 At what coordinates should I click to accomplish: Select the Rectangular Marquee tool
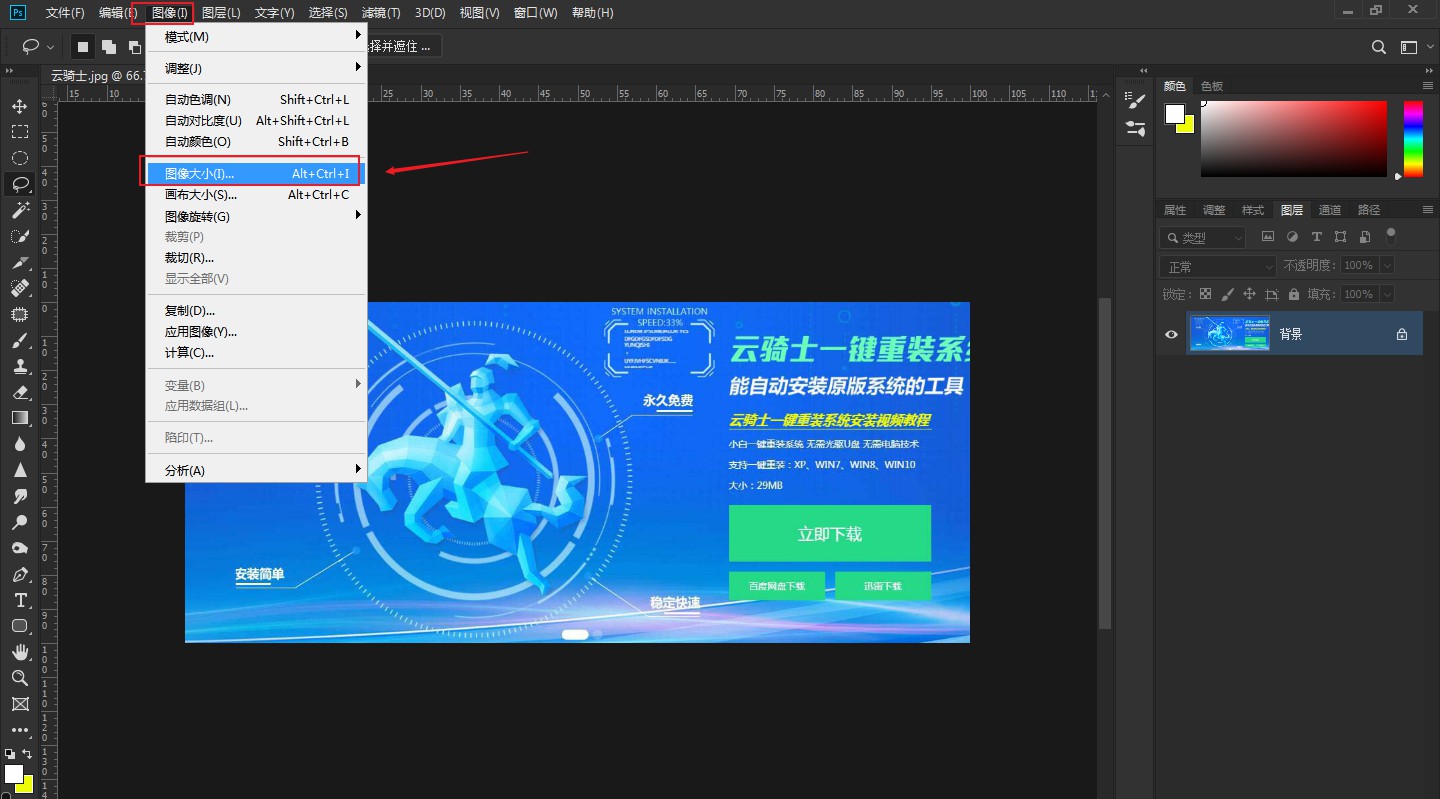pyautogui.click(x=19, y=132)
